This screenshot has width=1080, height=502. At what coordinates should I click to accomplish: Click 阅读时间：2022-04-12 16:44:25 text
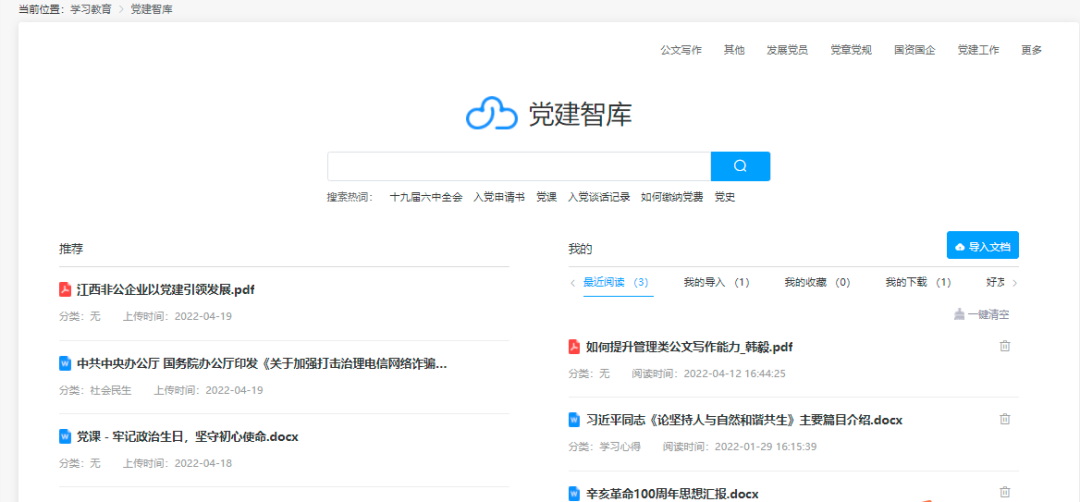709,374
